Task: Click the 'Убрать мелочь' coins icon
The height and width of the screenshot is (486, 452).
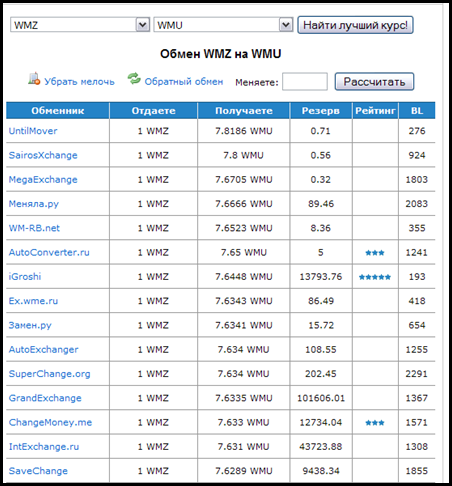Action: point(34,79)
